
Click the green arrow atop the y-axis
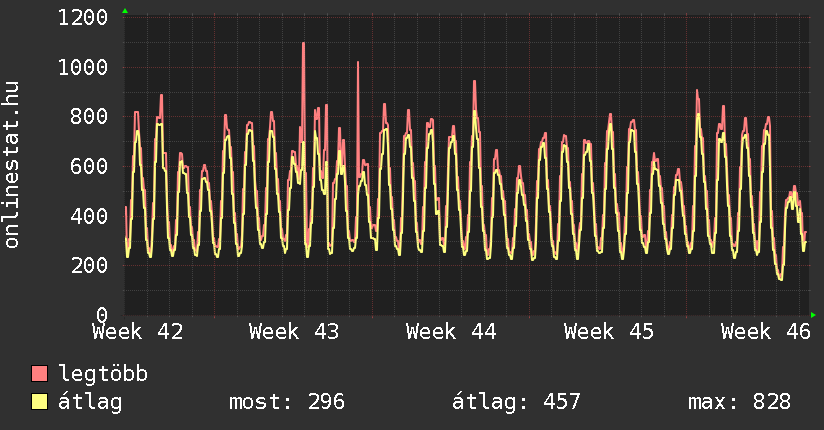click(x=125, y=11)
